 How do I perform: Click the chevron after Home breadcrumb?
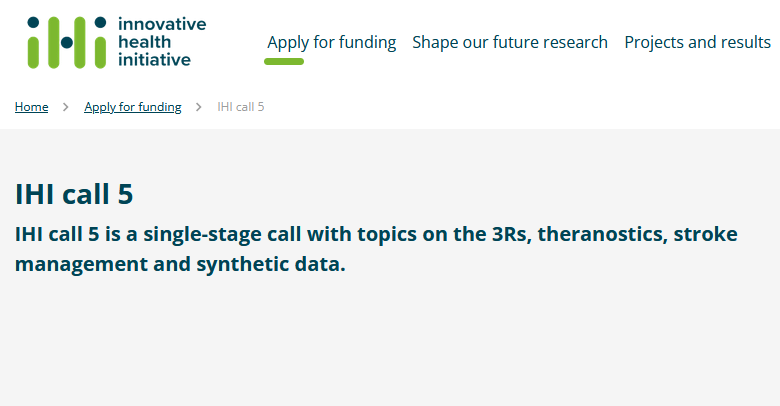[x=66, y=107]
